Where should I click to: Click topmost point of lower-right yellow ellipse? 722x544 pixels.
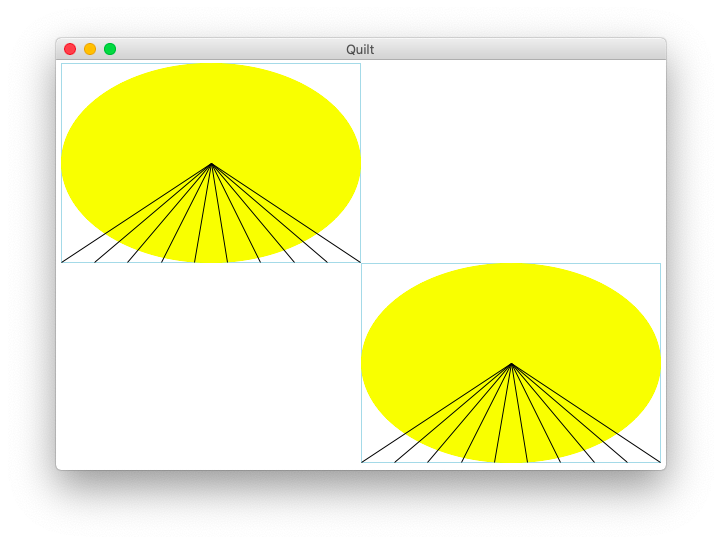(x=511, y=265)
